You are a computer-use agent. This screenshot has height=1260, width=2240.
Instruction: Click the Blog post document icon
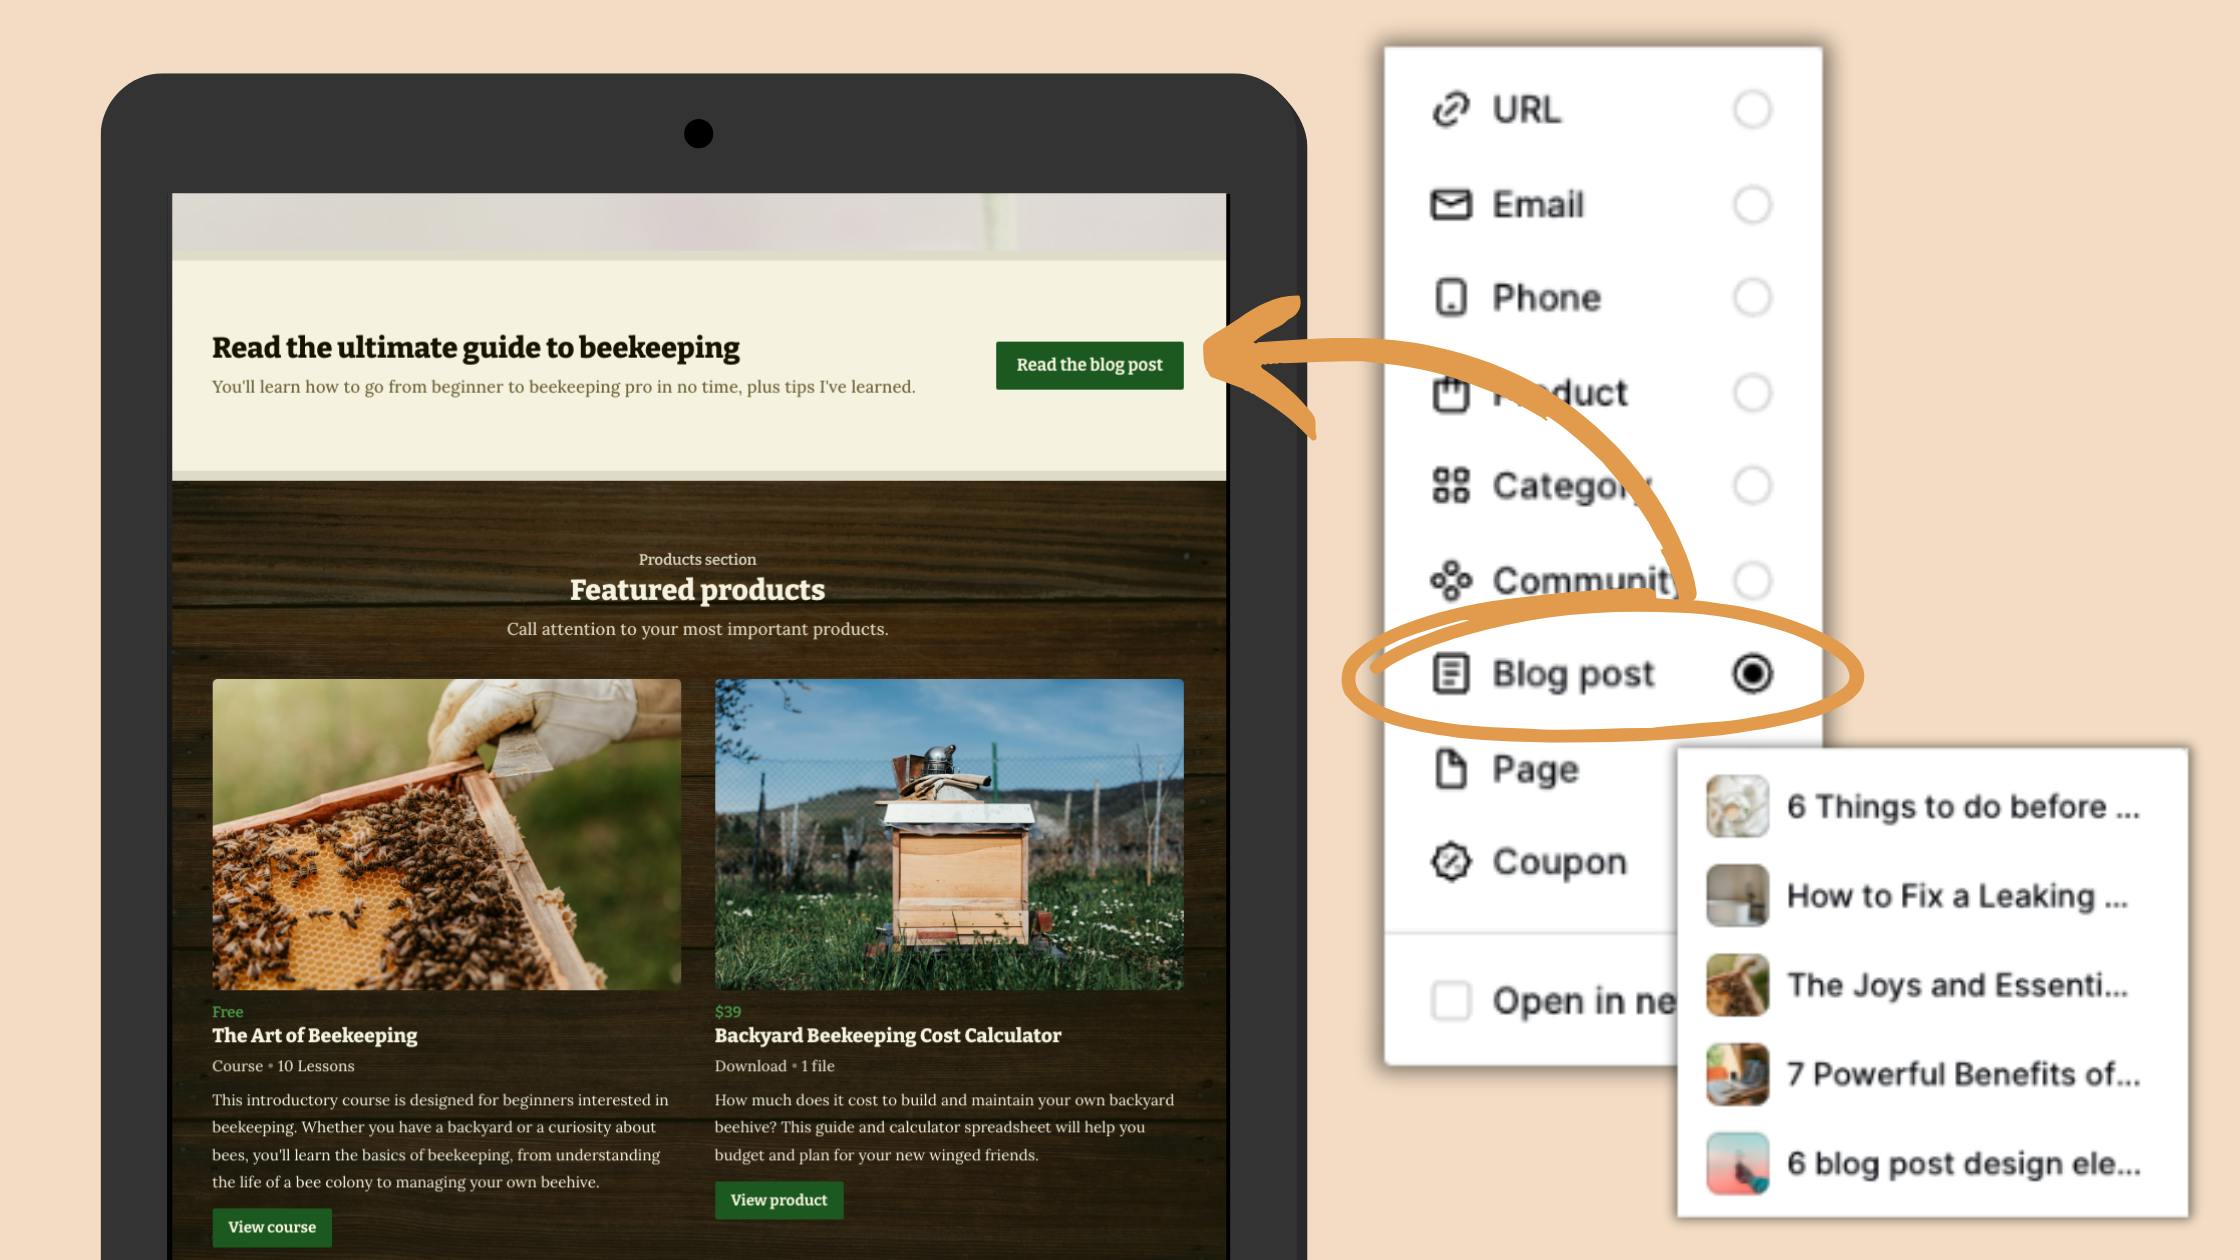[x=1450, y=673]
